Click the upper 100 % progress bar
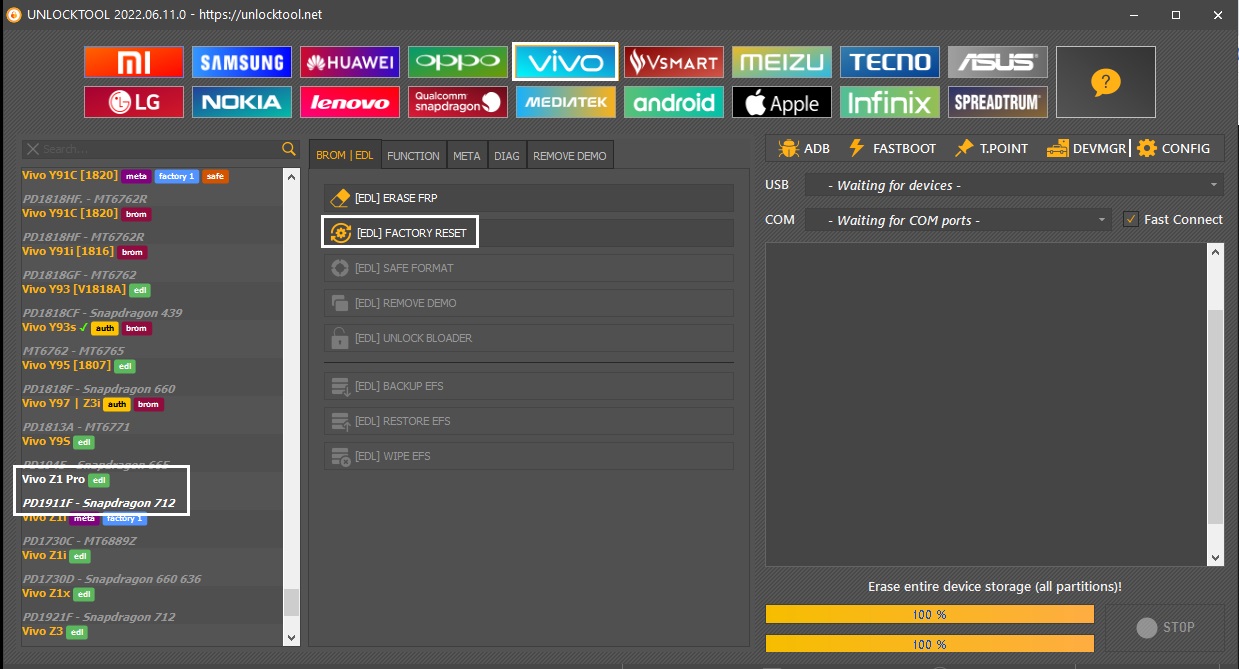The image size is (1239, 669). (930, 614)
